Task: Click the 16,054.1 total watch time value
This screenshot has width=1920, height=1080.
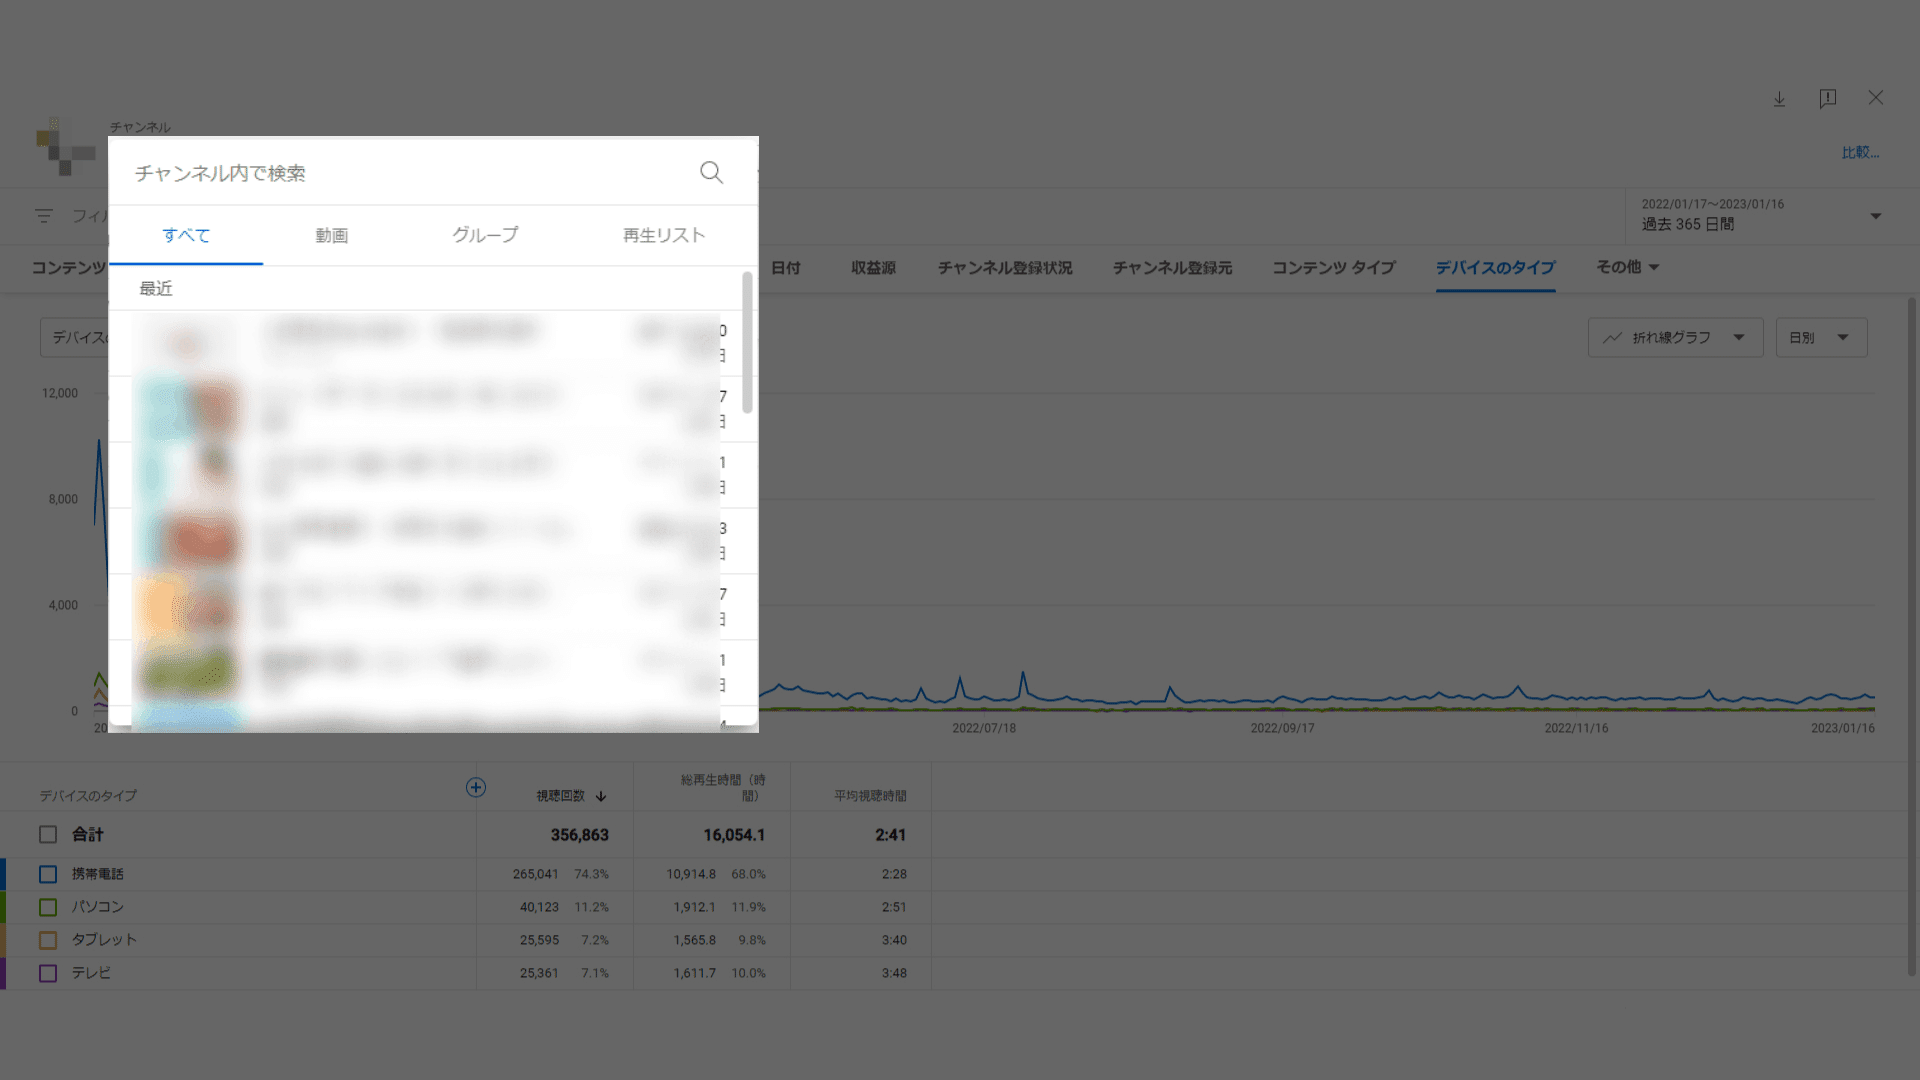Action: tap(733, 835)
